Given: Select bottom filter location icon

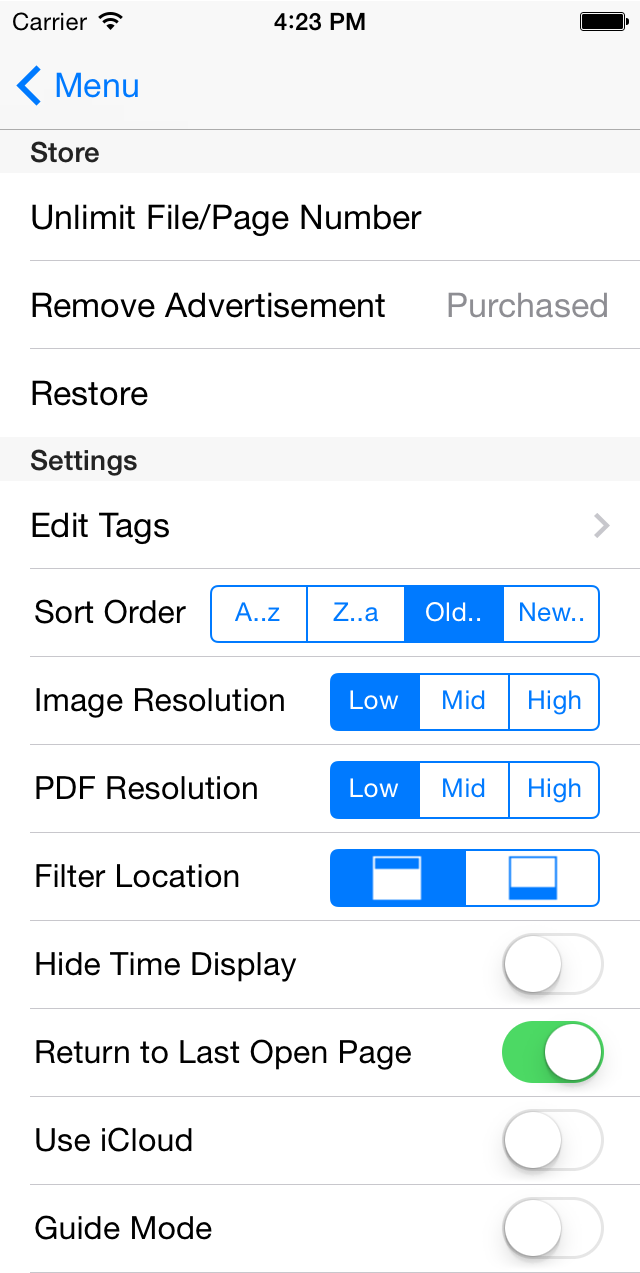Looking at the screenshot, I should 532,878.
